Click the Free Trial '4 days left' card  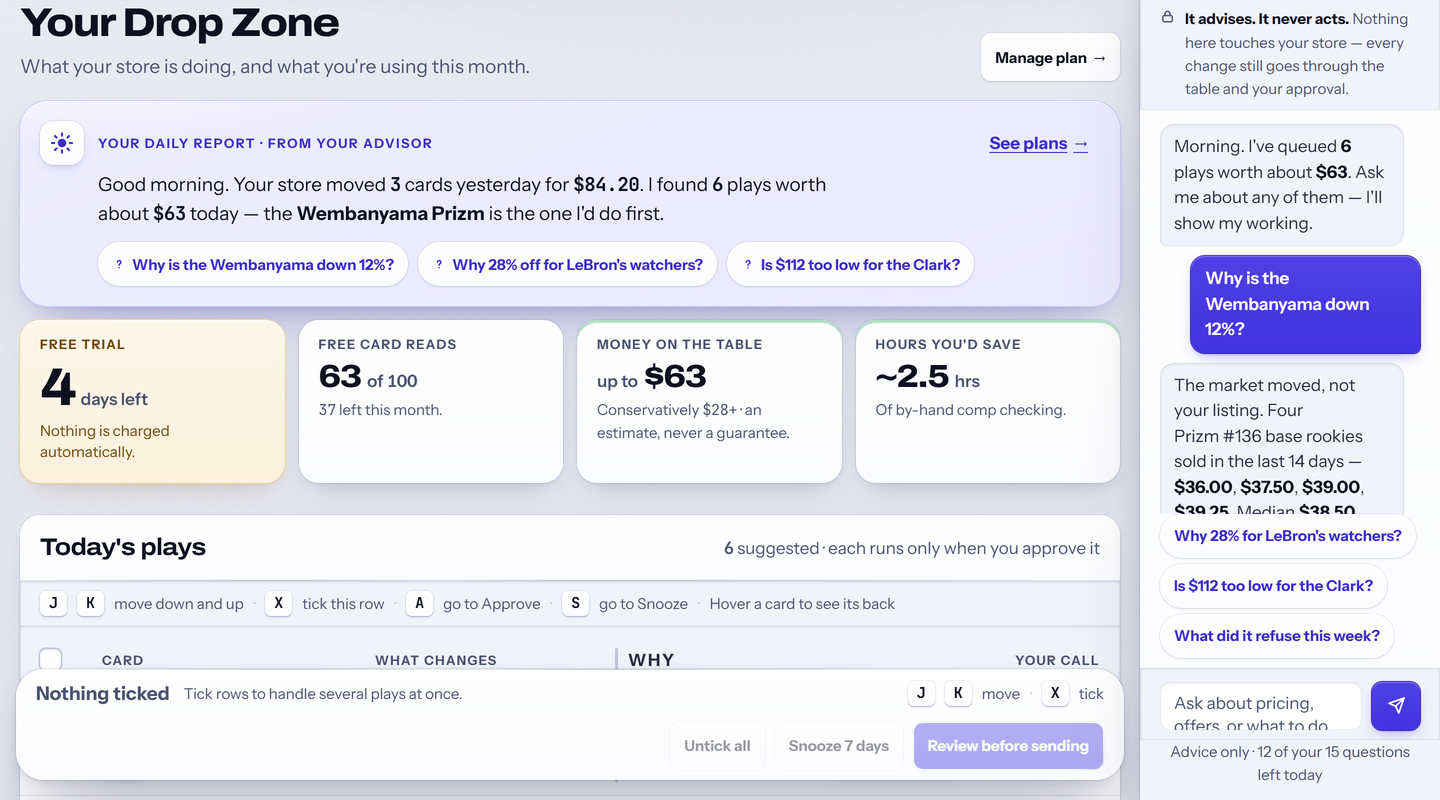[152, 402]
